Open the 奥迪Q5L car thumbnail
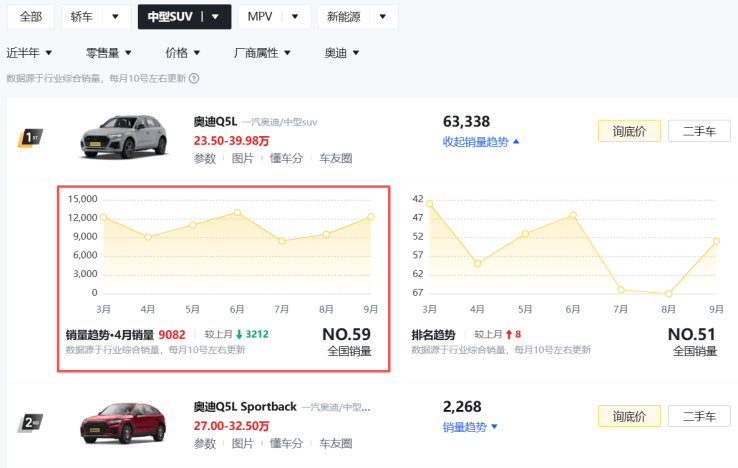 124,137
